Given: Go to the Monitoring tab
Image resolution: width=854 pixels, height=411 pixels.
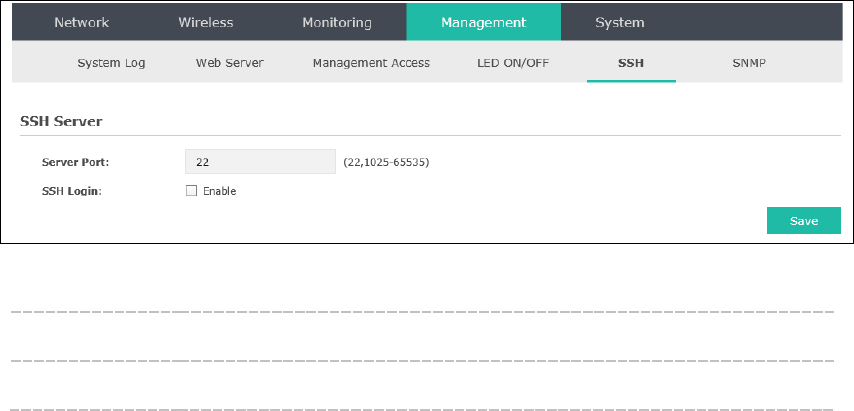Looking at the screenshot, I should pyautogui.click(x=337, y=23).
